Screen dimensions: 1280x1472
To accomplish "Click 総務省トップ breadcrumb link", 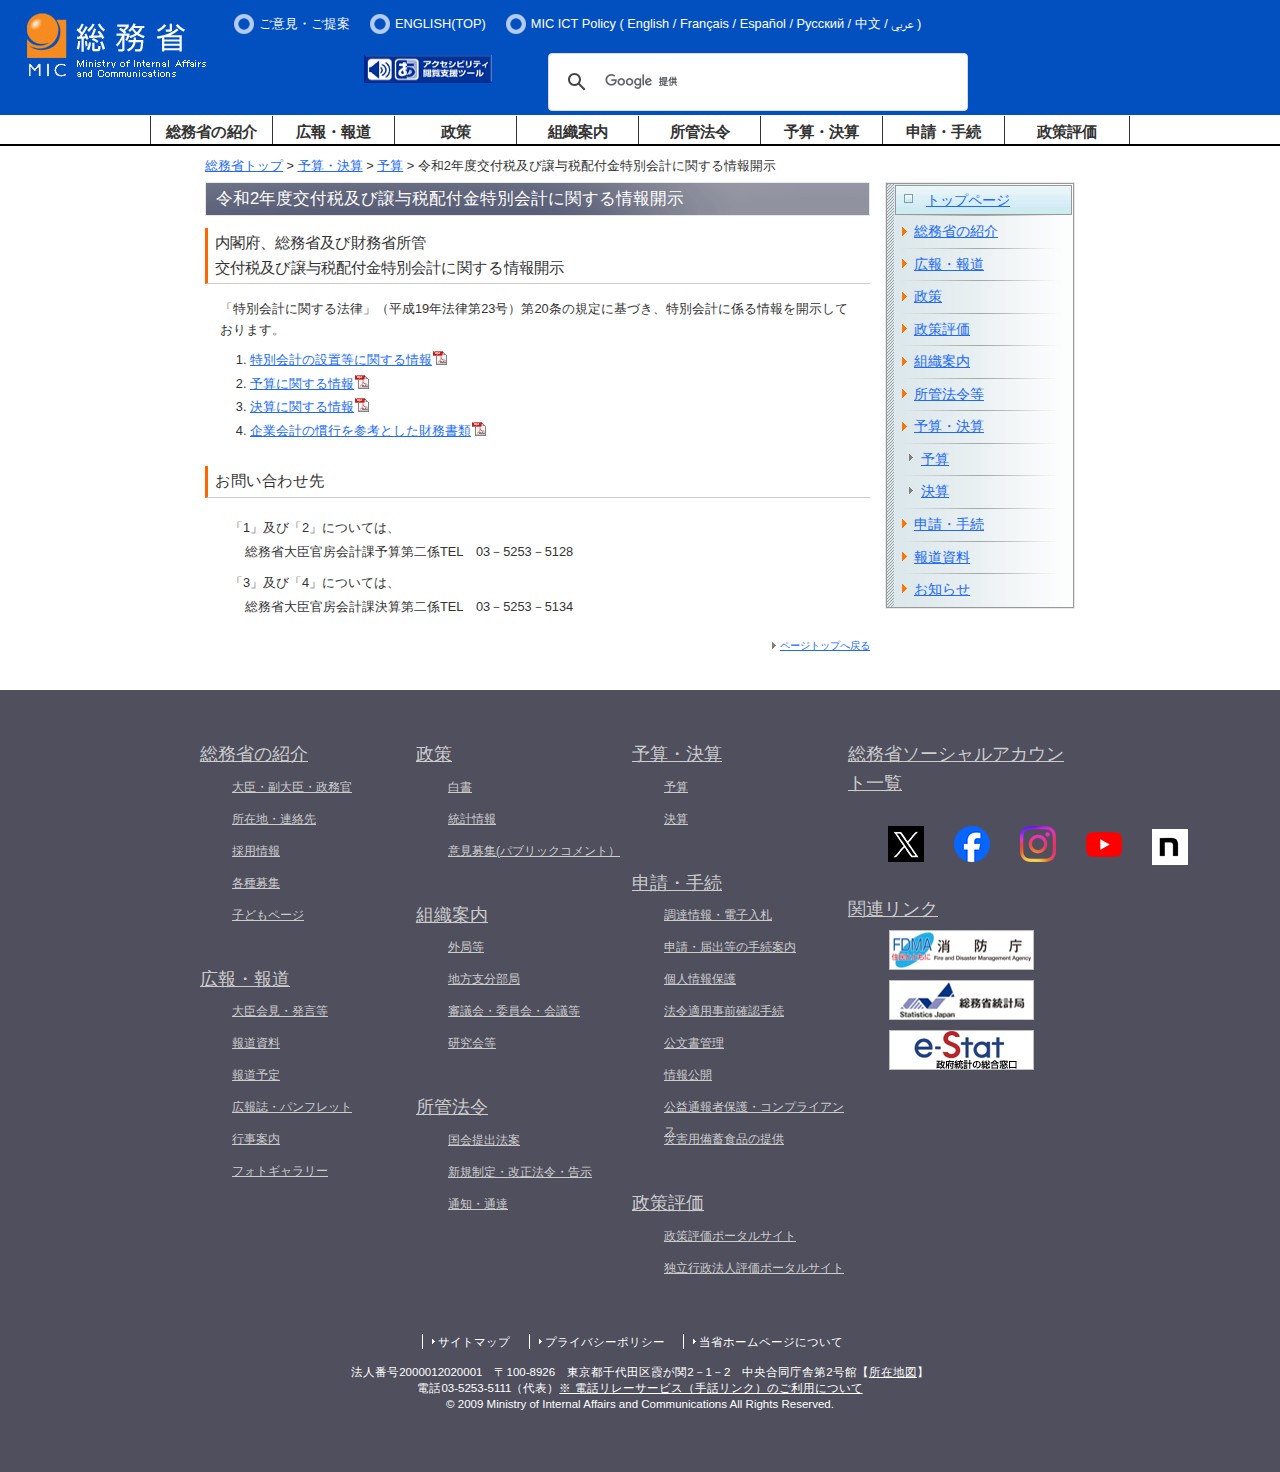I will click(x=244, y=166).
